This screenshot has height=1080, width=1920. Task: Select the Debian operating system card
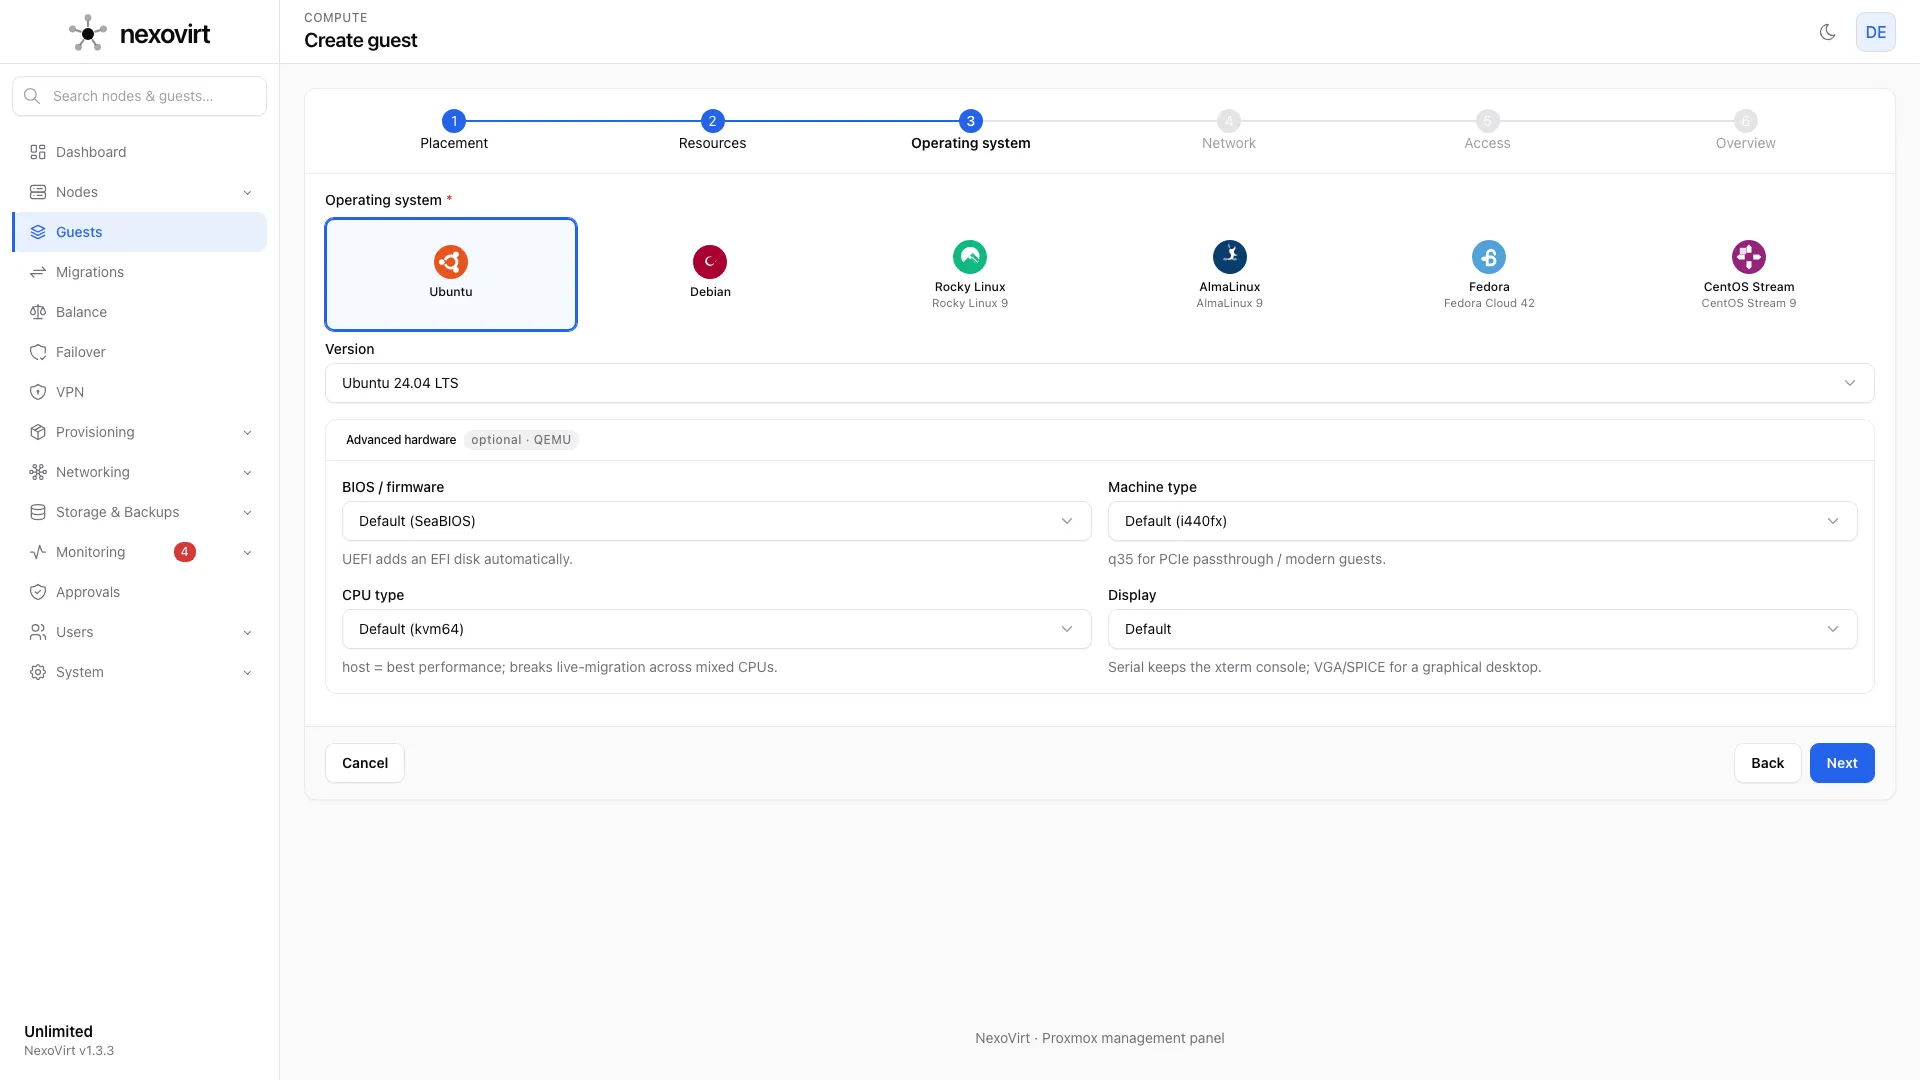coord(710,274)
